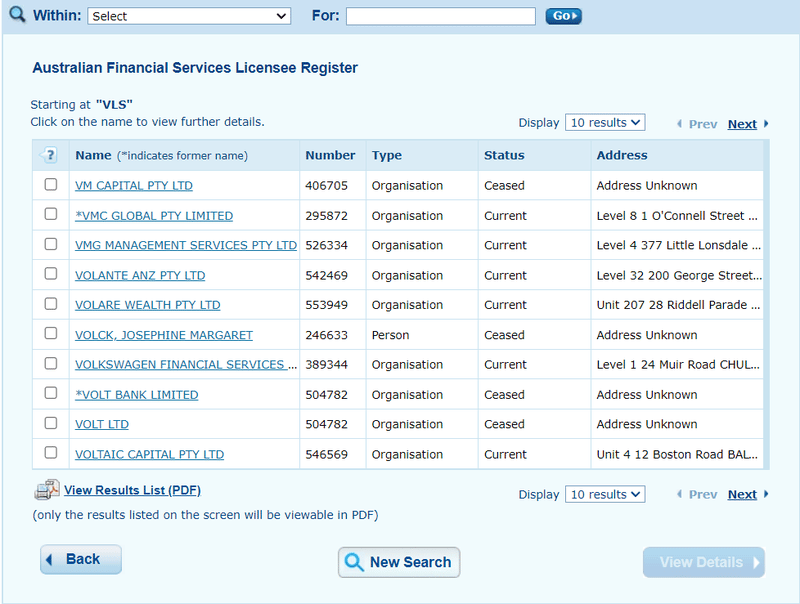Tick the checkbox for VOLANTE ANZ PTY LTD
Viewport: 800px width, 604px height.
pos(51,273)
